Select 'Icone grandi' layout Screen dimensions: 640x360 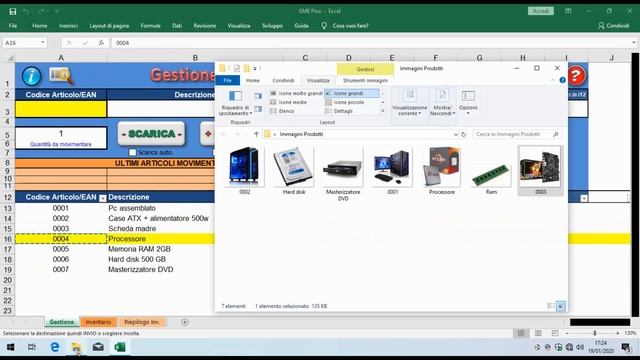[351, 93]
